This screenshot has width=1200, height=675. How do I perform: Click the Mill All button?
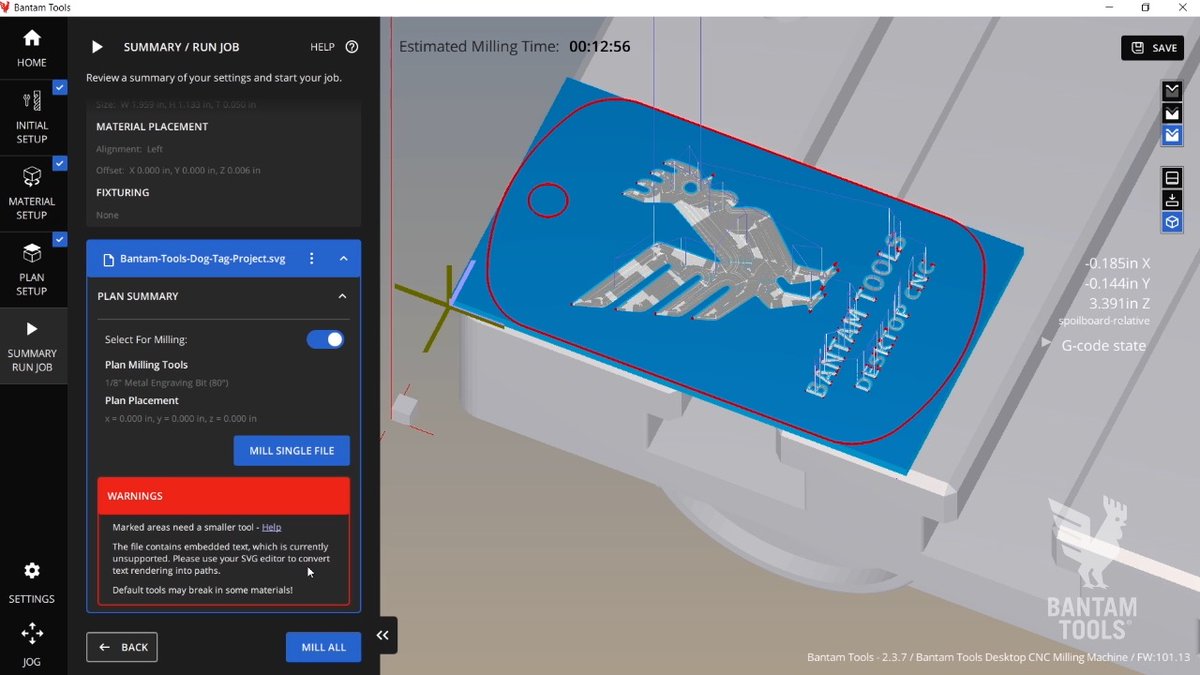(x=324, y=647)
